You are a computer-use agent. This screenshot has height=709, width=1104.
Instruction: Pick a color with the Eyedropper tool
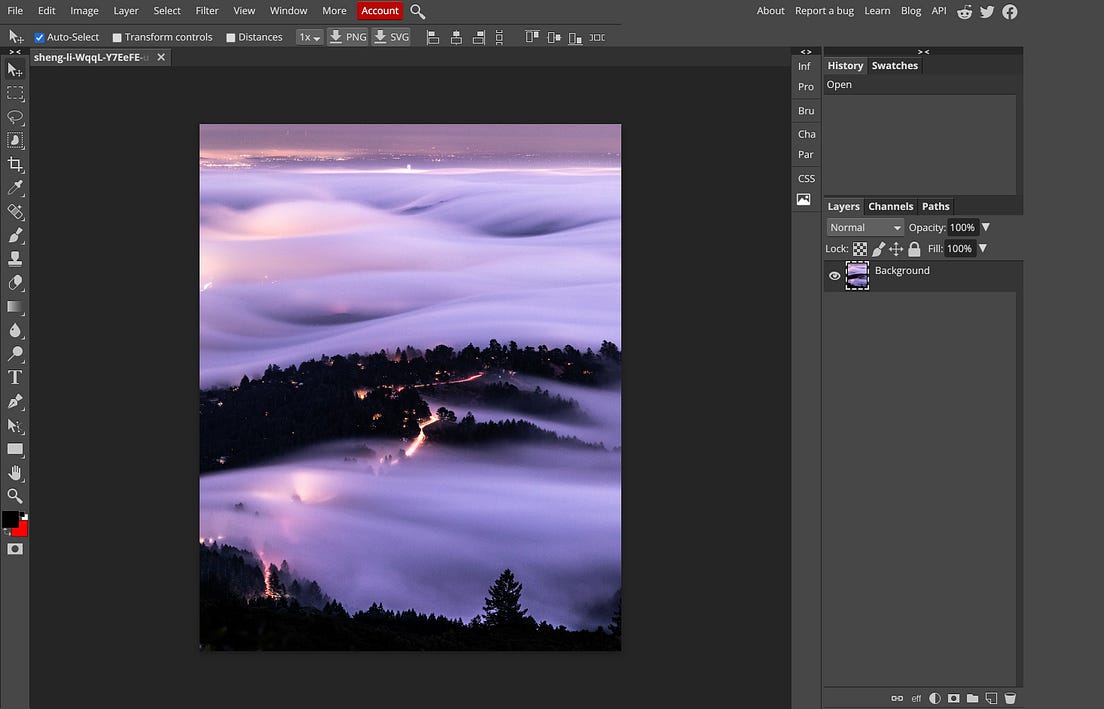point(15,187)
